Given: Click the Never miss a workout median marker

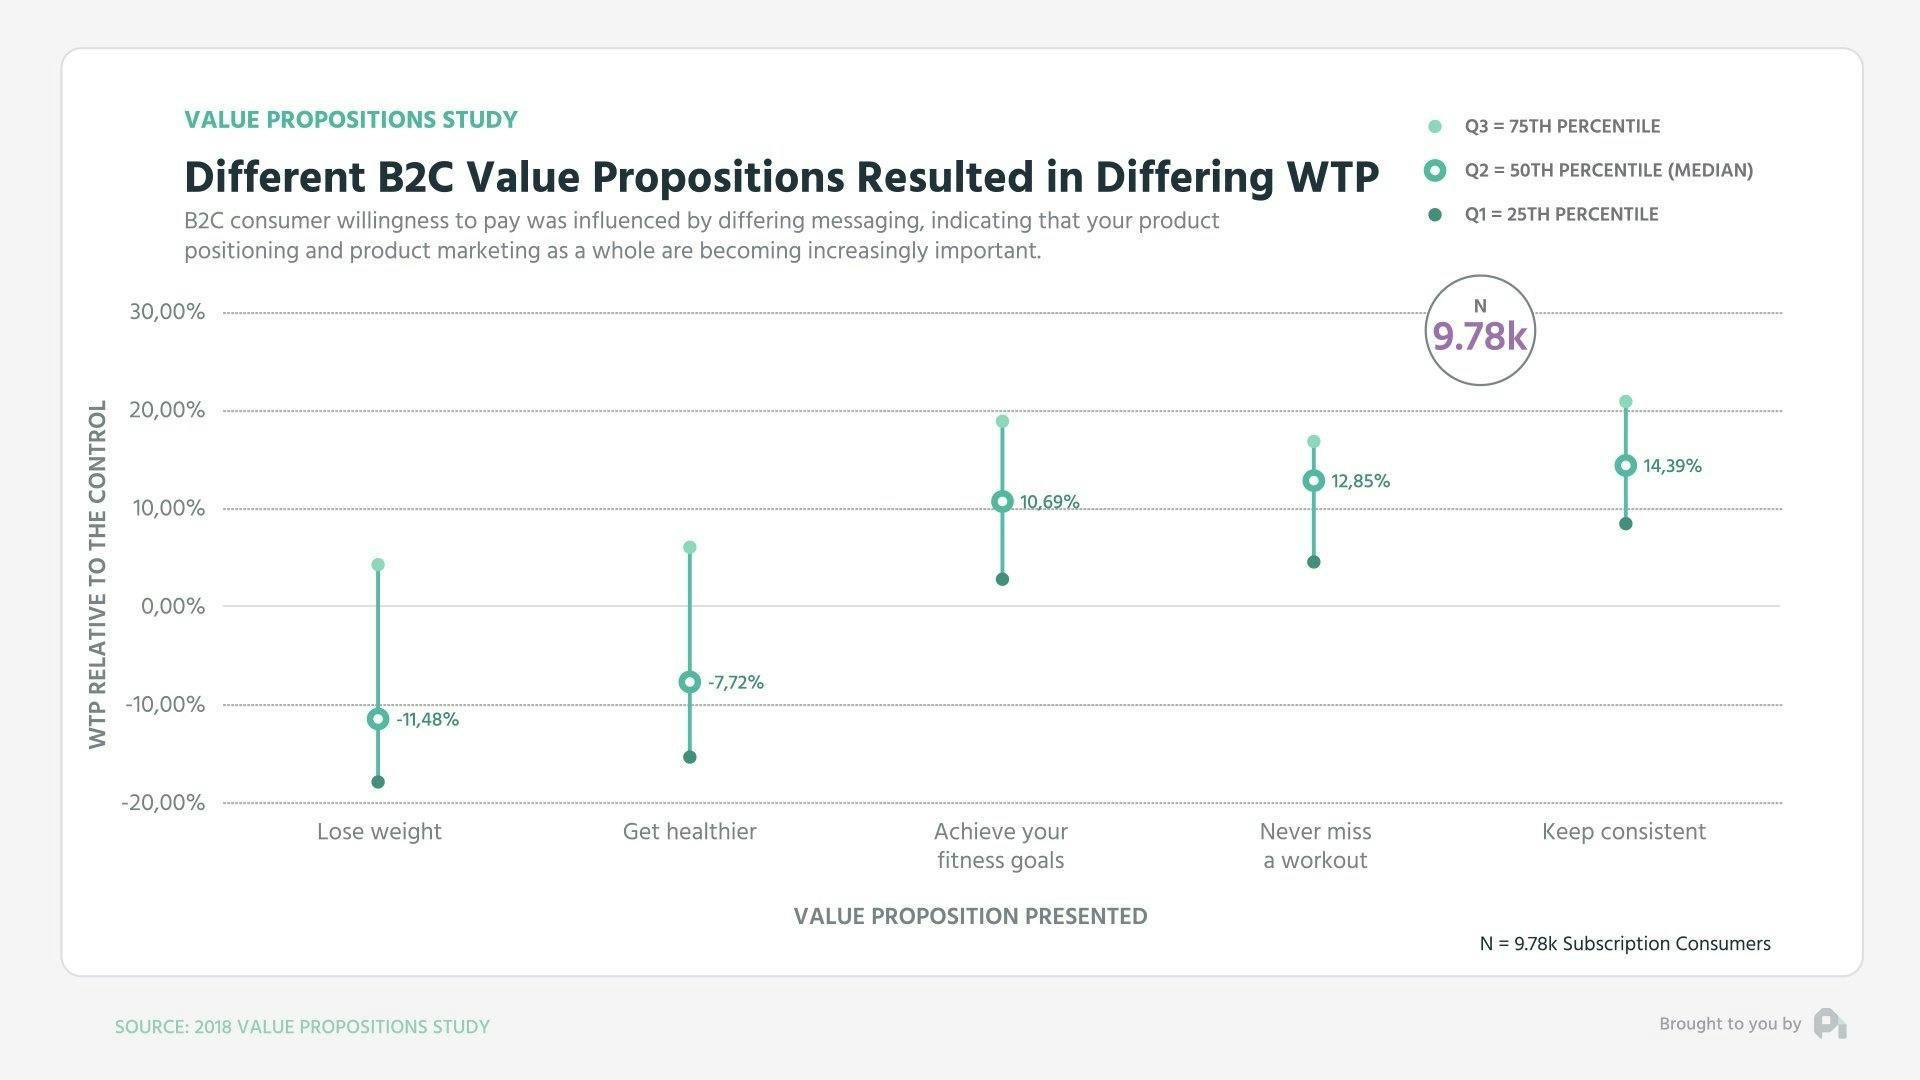Looking at the screenshot, I should [1314, 481].
